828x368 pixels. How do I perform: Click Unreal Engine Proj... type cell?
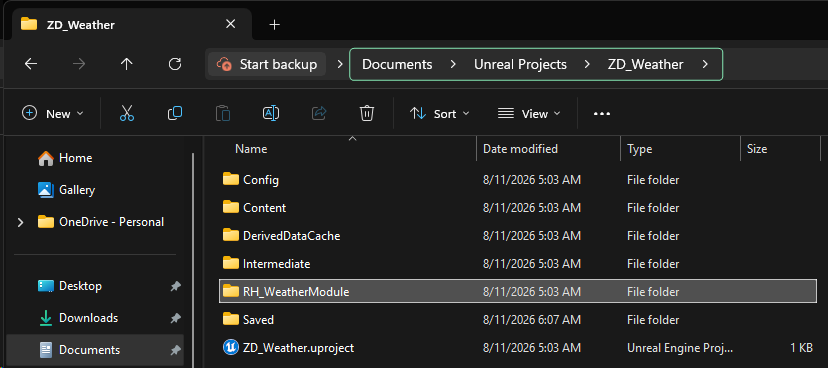click(x=680, y=348)
